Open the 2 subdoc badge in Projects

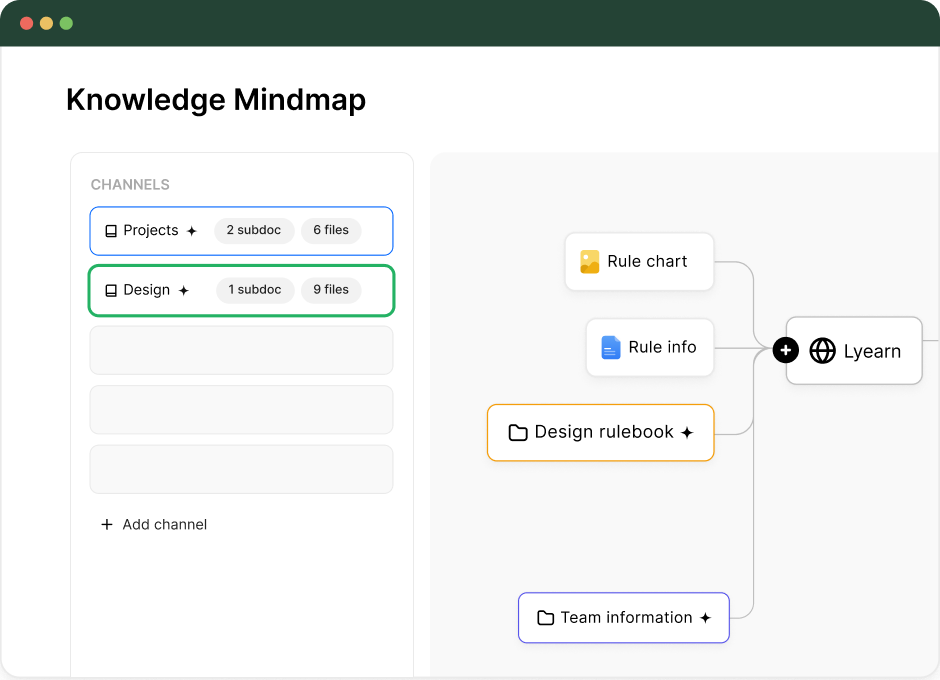(x=254, y=230)
